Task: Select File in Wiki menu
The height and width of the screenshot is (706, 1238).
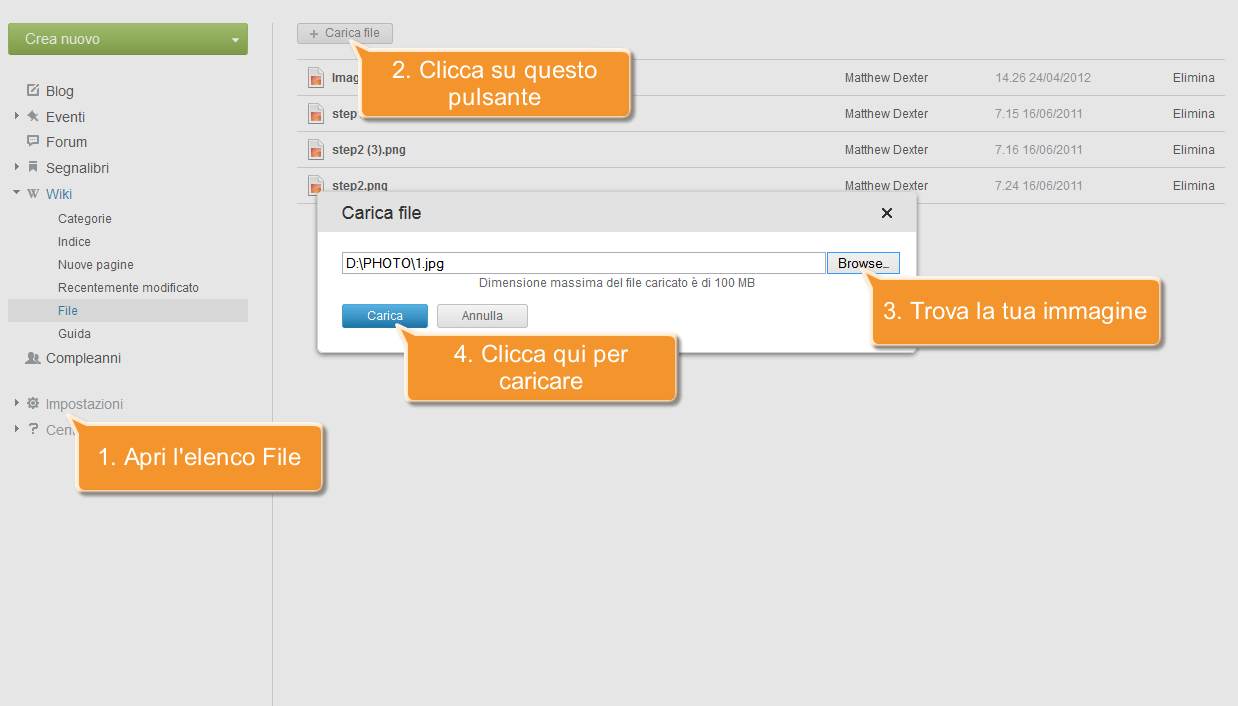Action: pos(128,311)
